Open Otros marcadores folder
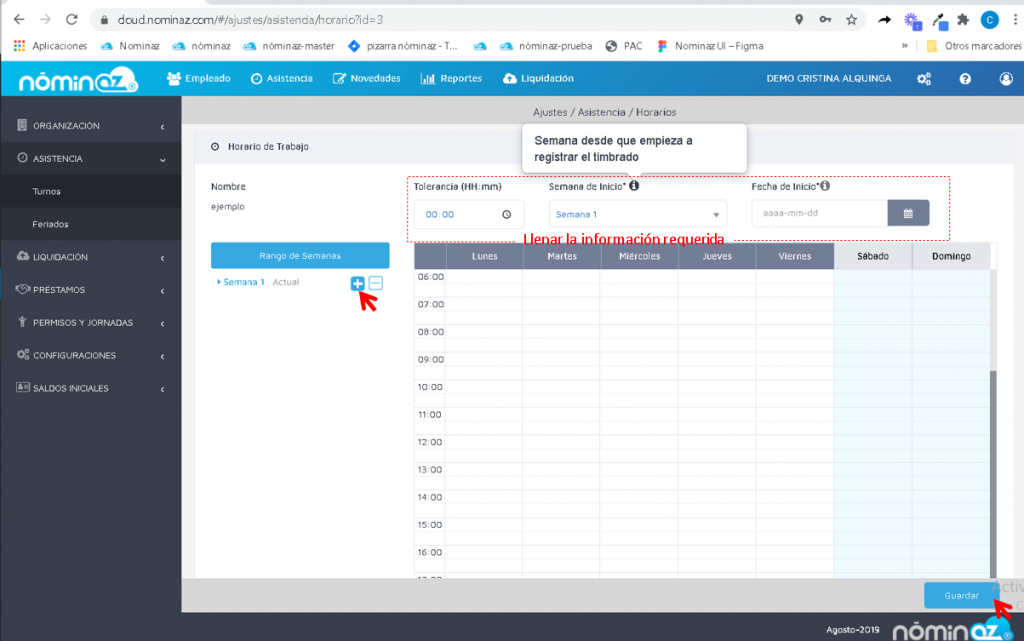The height and width of the screenshot is (641, 1024). (x=974, y=46)
